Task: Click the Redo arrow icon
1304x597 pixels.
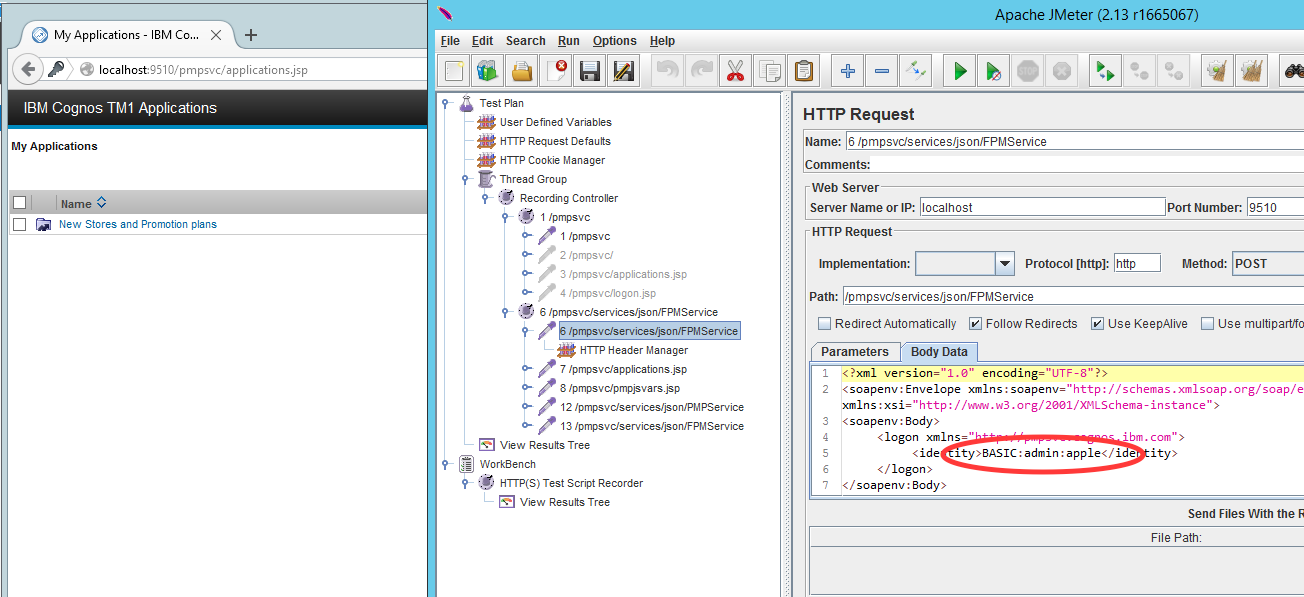Action: point(702,71)
